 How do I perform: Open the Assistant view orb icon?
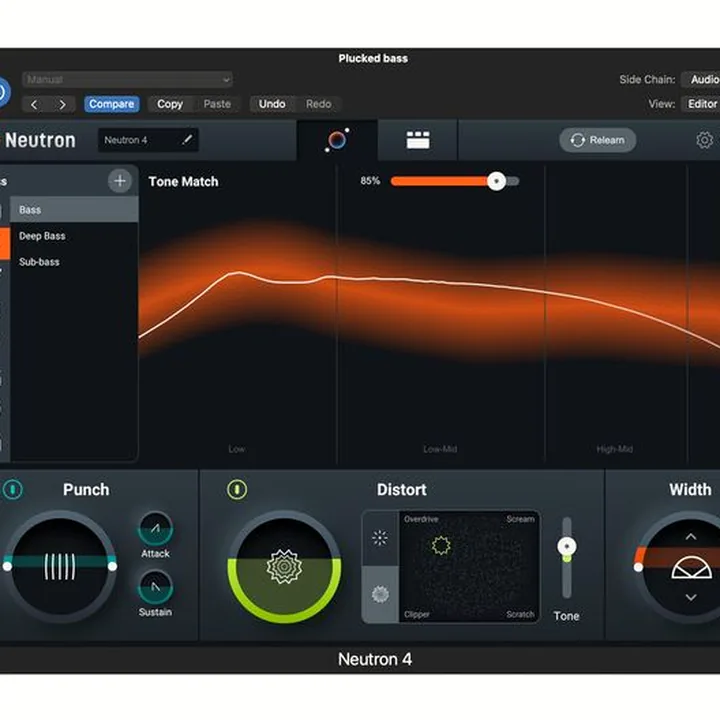click(x=337, y=140)
